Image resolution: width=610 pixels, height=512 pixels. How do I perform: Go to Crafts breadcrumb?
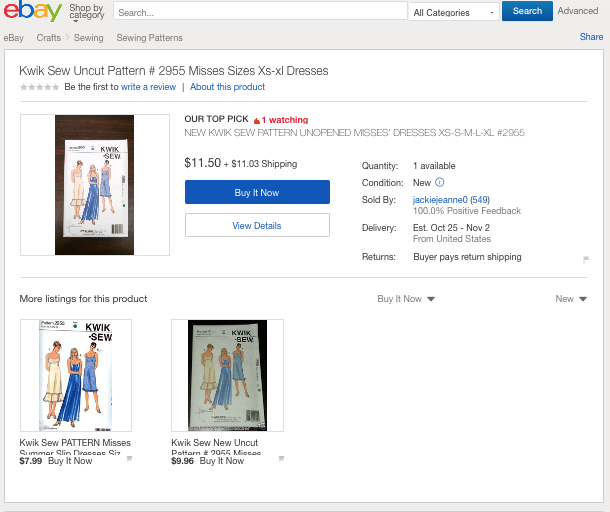(x=48, y=38)
